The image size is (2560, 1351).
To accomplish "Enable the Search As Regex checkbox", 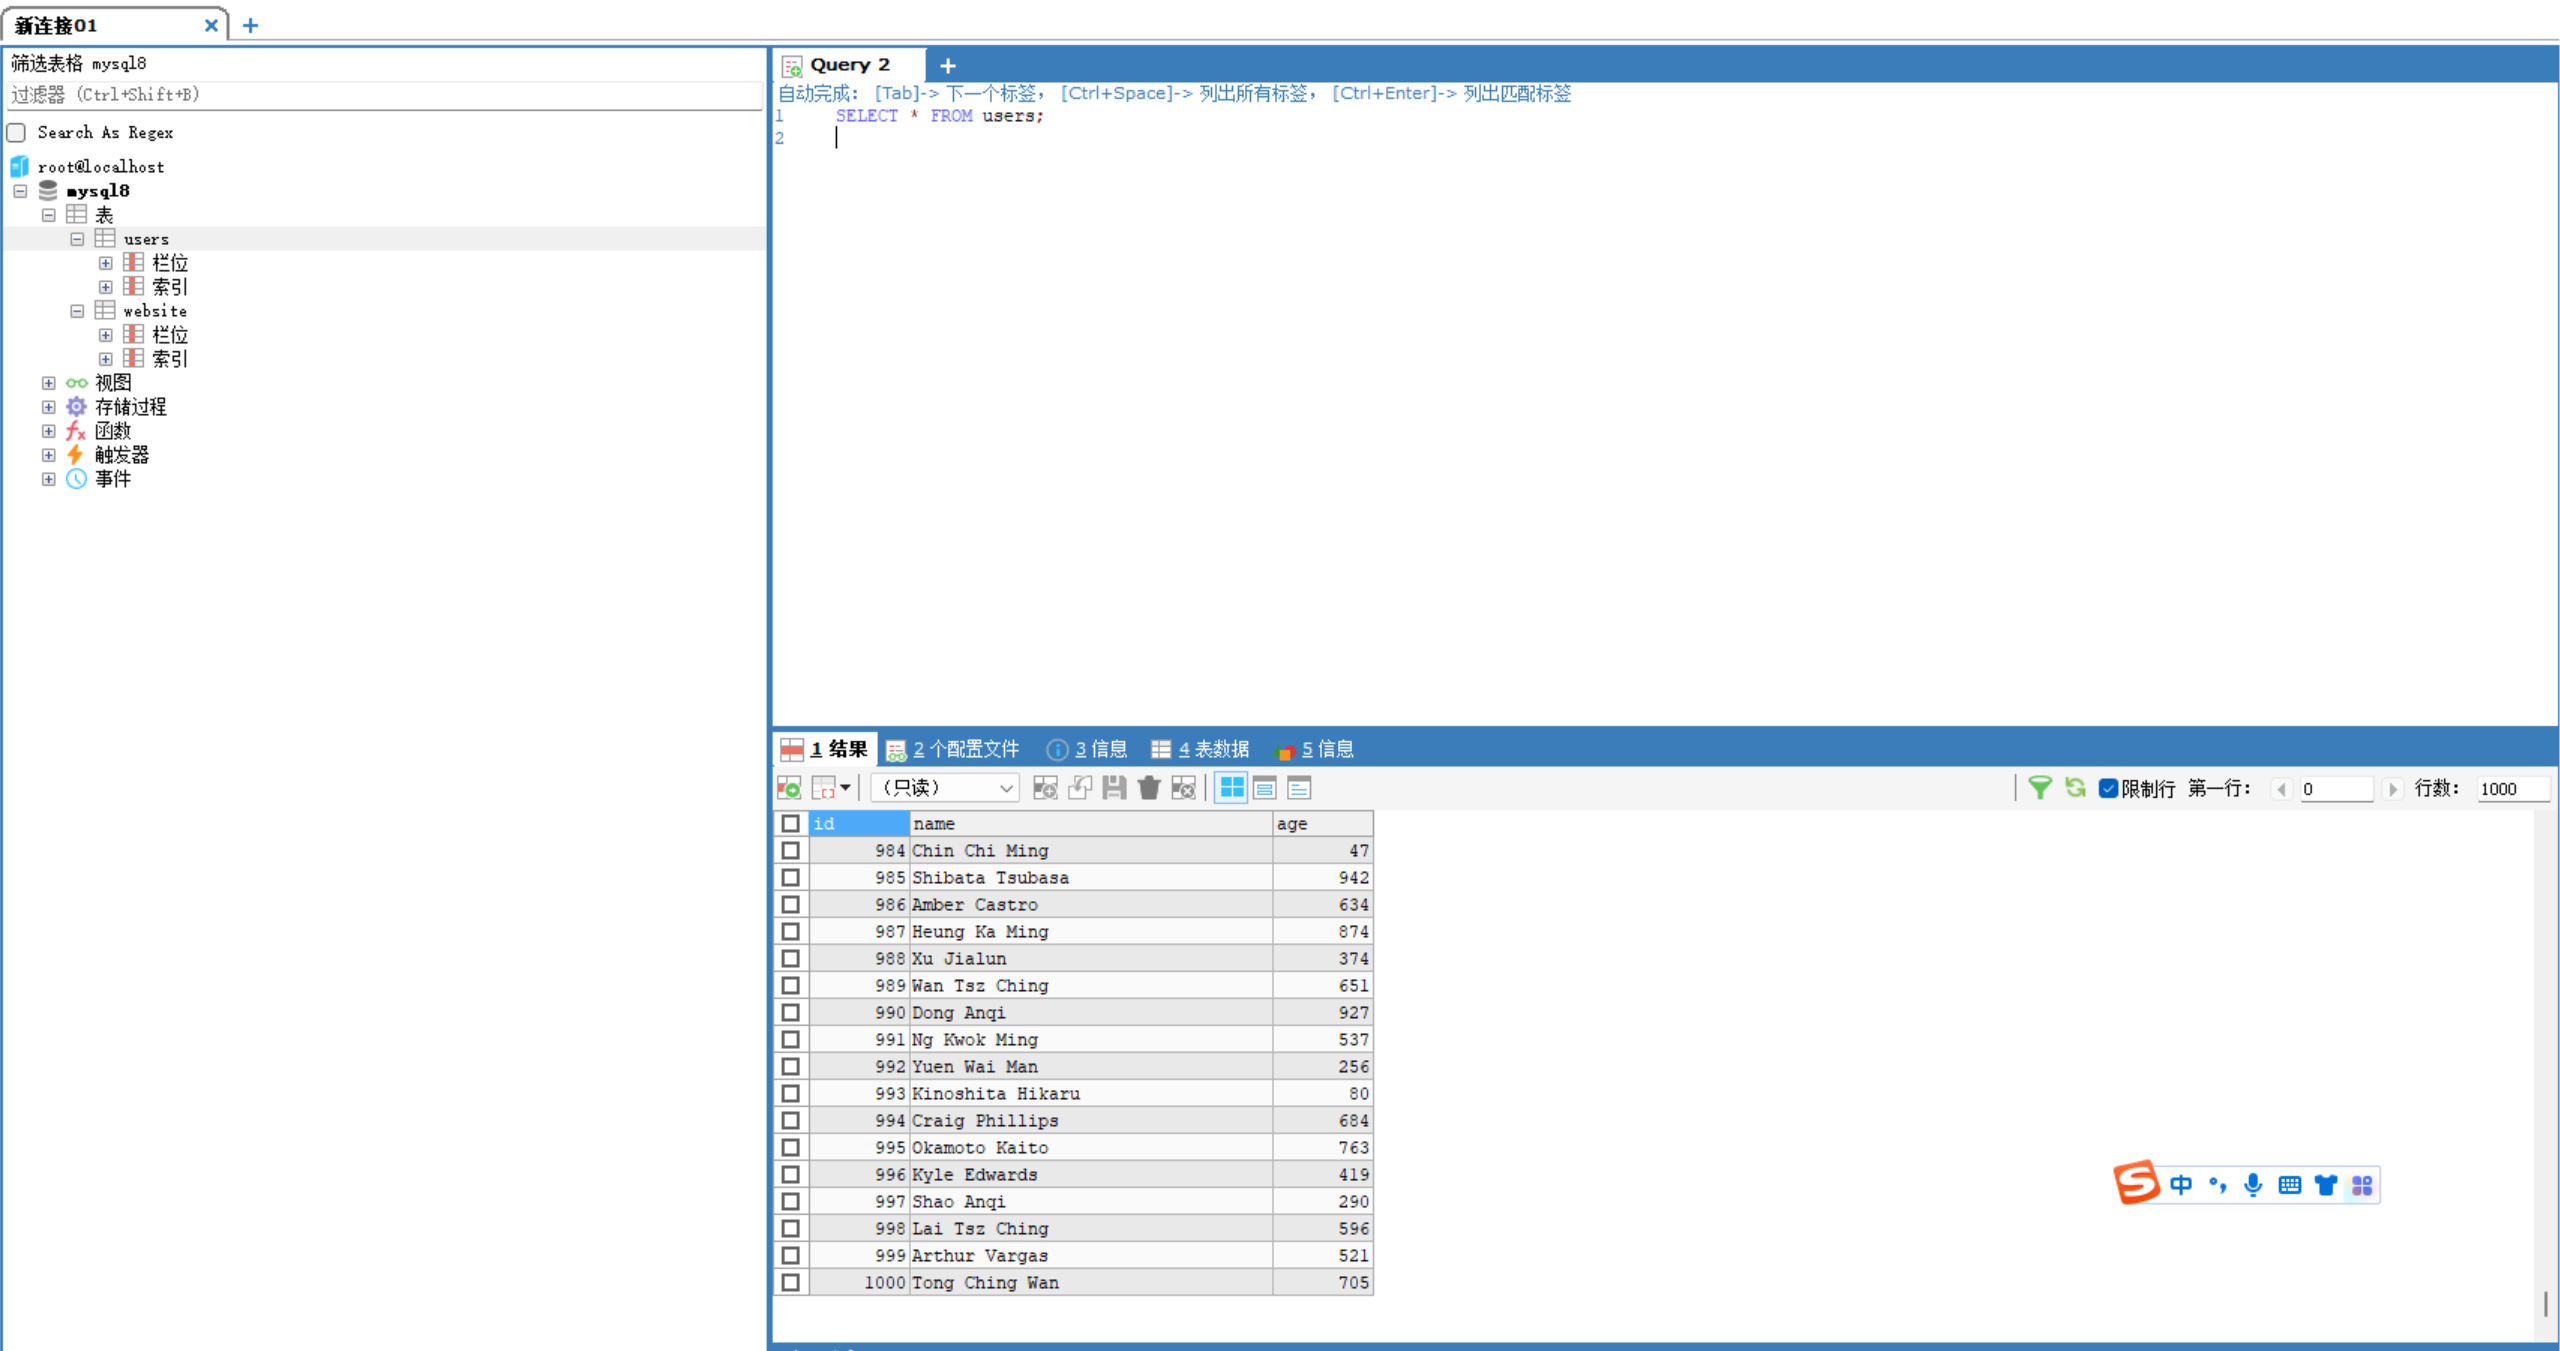I will [17, 132].
